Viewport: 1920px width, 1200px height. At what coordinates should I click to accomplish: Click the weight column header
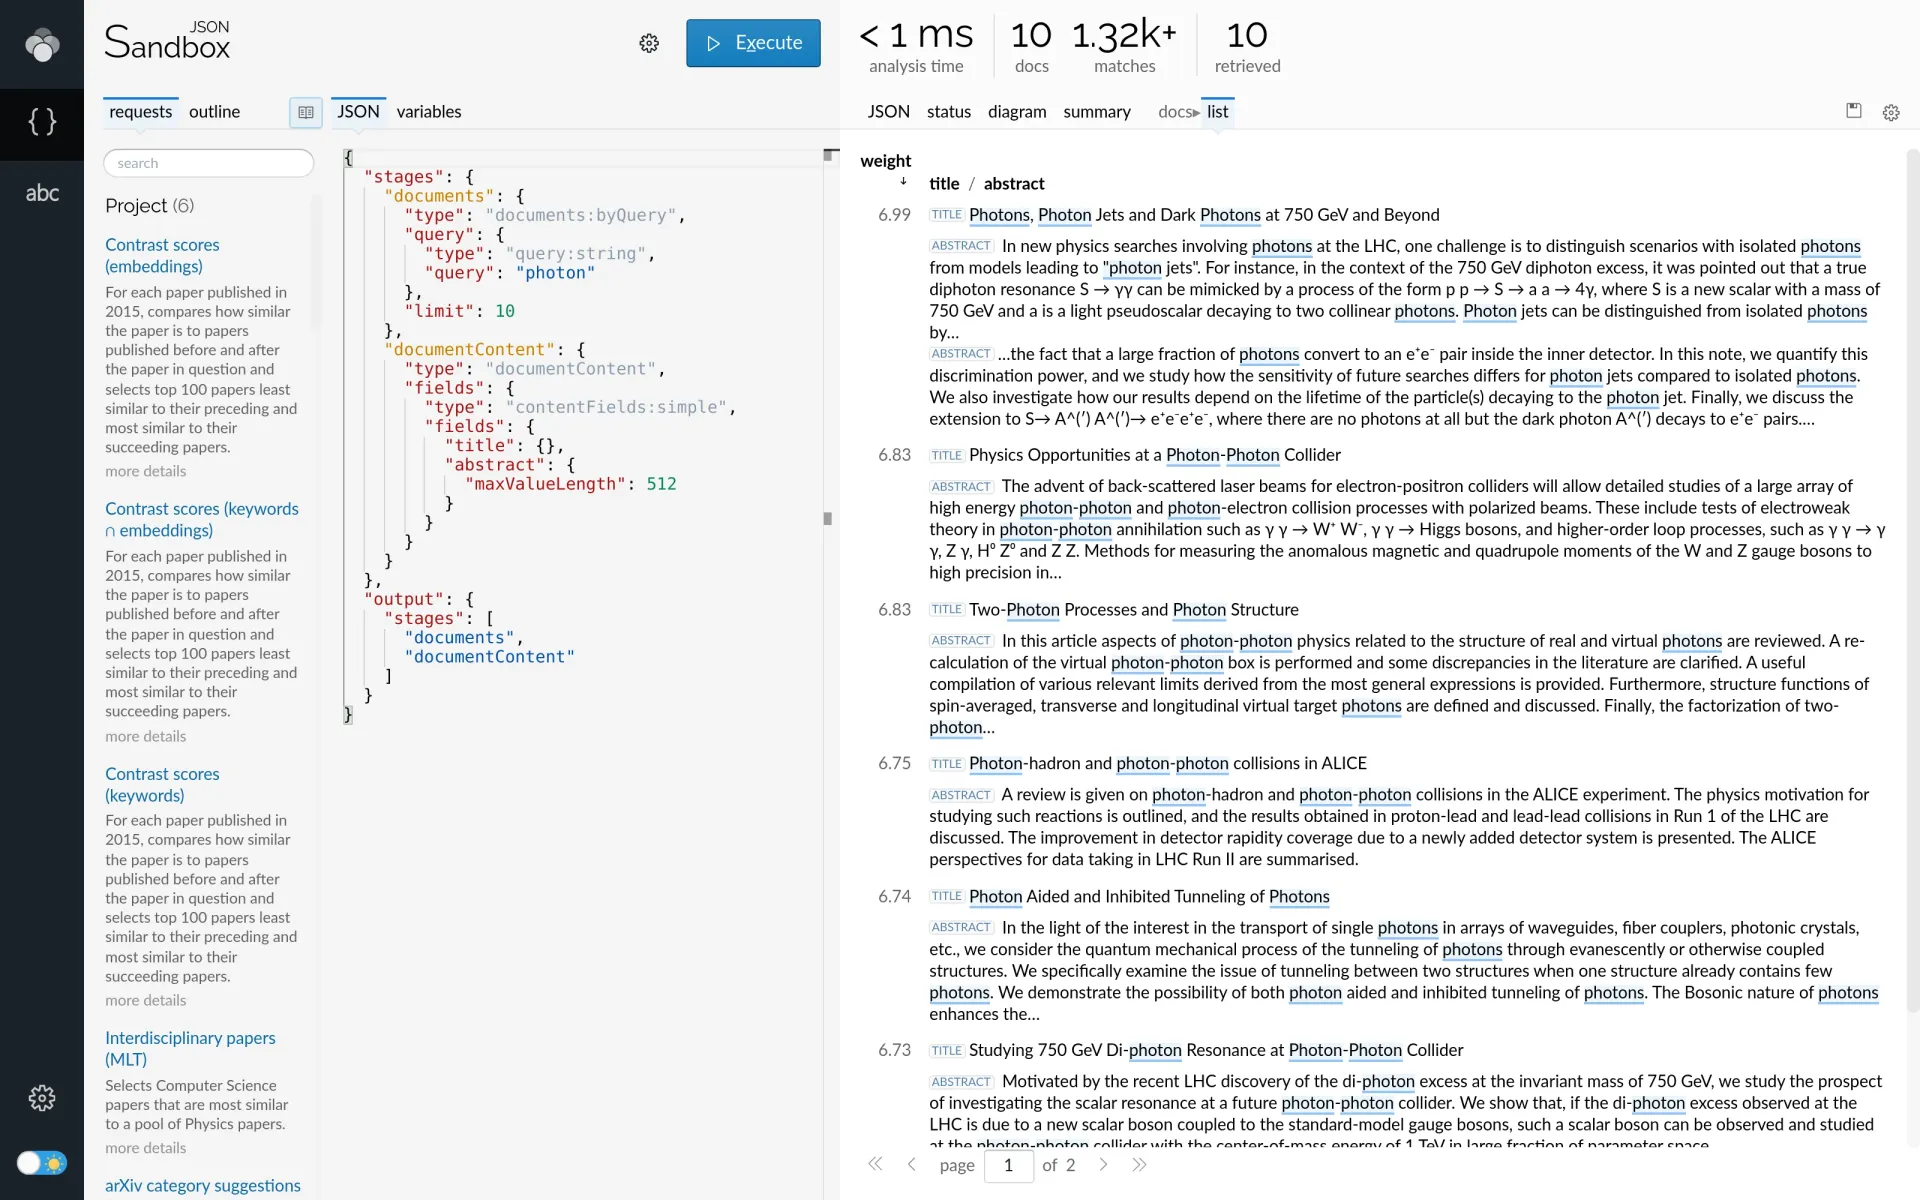pyautogui.click(x=885, y=160)
